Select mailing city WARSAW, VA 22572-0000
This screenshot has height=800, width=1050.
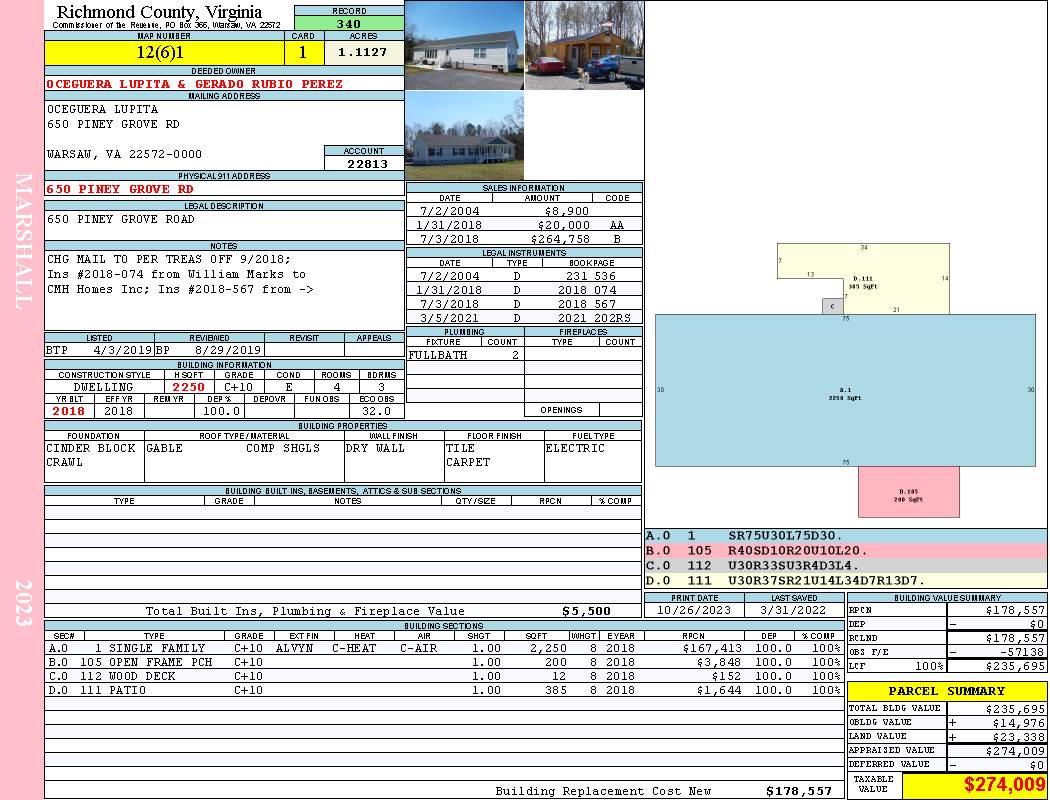124,154
